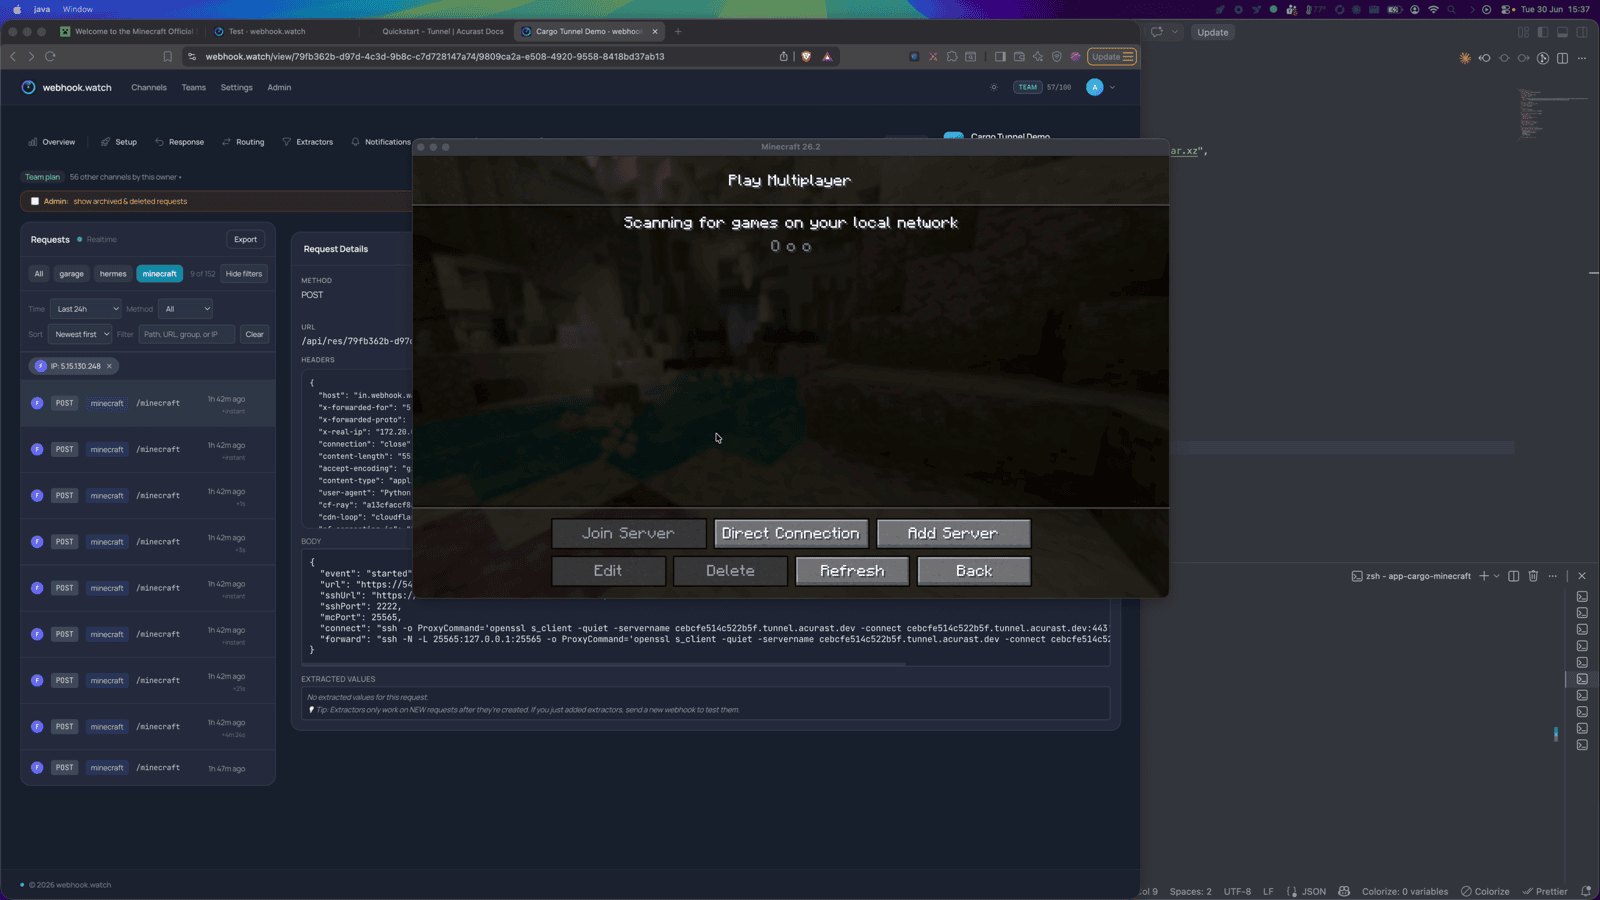Viewport: 1600px width, 900px height.
Task: Click the notifications bell in VS Code status bar
Action: [x=1586, y=891]
